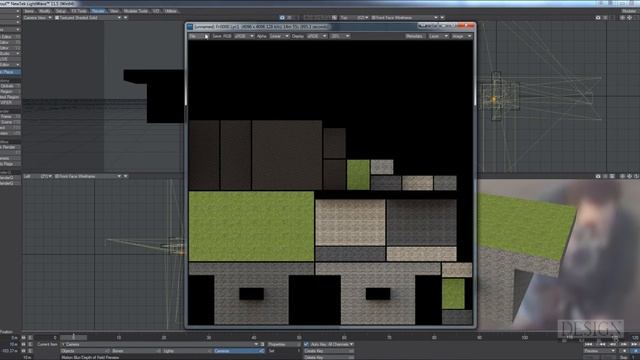This screenshot has height=360, width=640.
Task: Open the Textured Shaded Solid display mode dropdown
Action: pos(88,18)
